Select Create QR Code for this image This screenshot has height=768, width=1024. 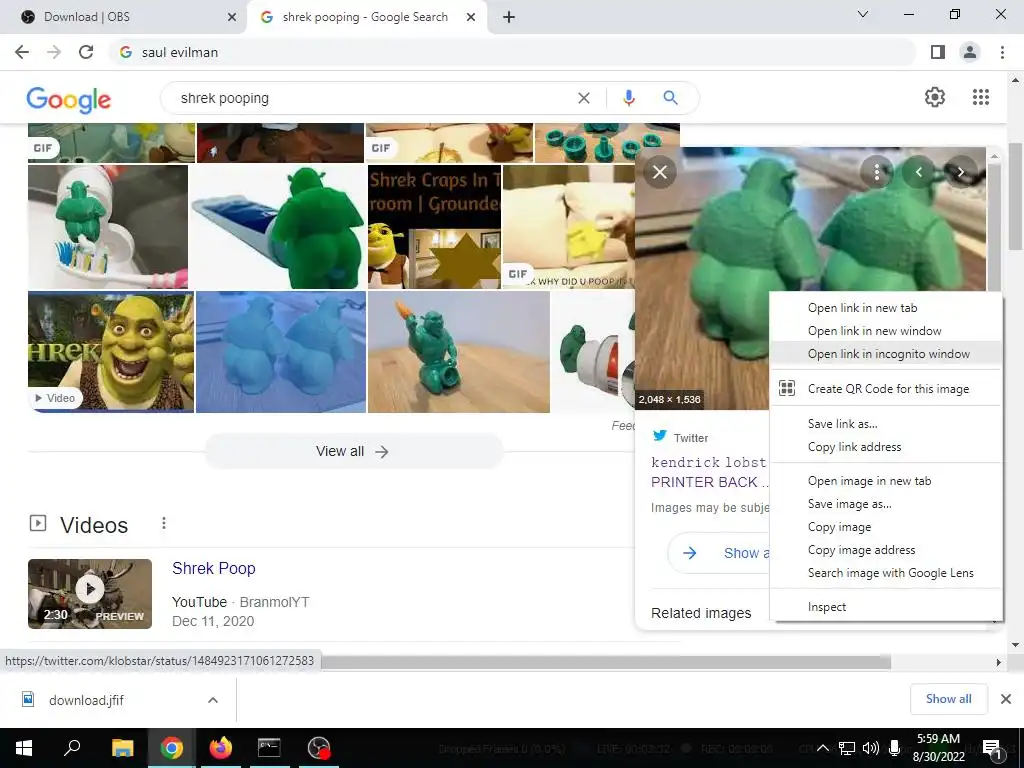[x=886, y=389]
